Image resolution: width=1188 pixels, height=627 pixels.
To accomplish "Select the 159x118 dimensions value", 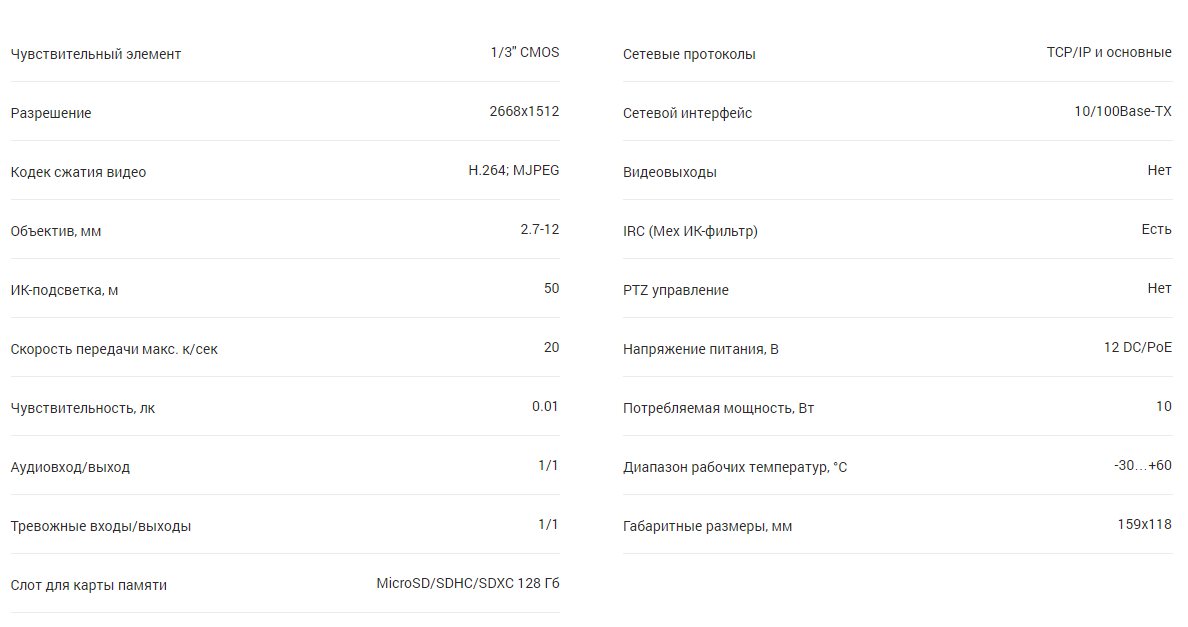I will (1145, 525).
